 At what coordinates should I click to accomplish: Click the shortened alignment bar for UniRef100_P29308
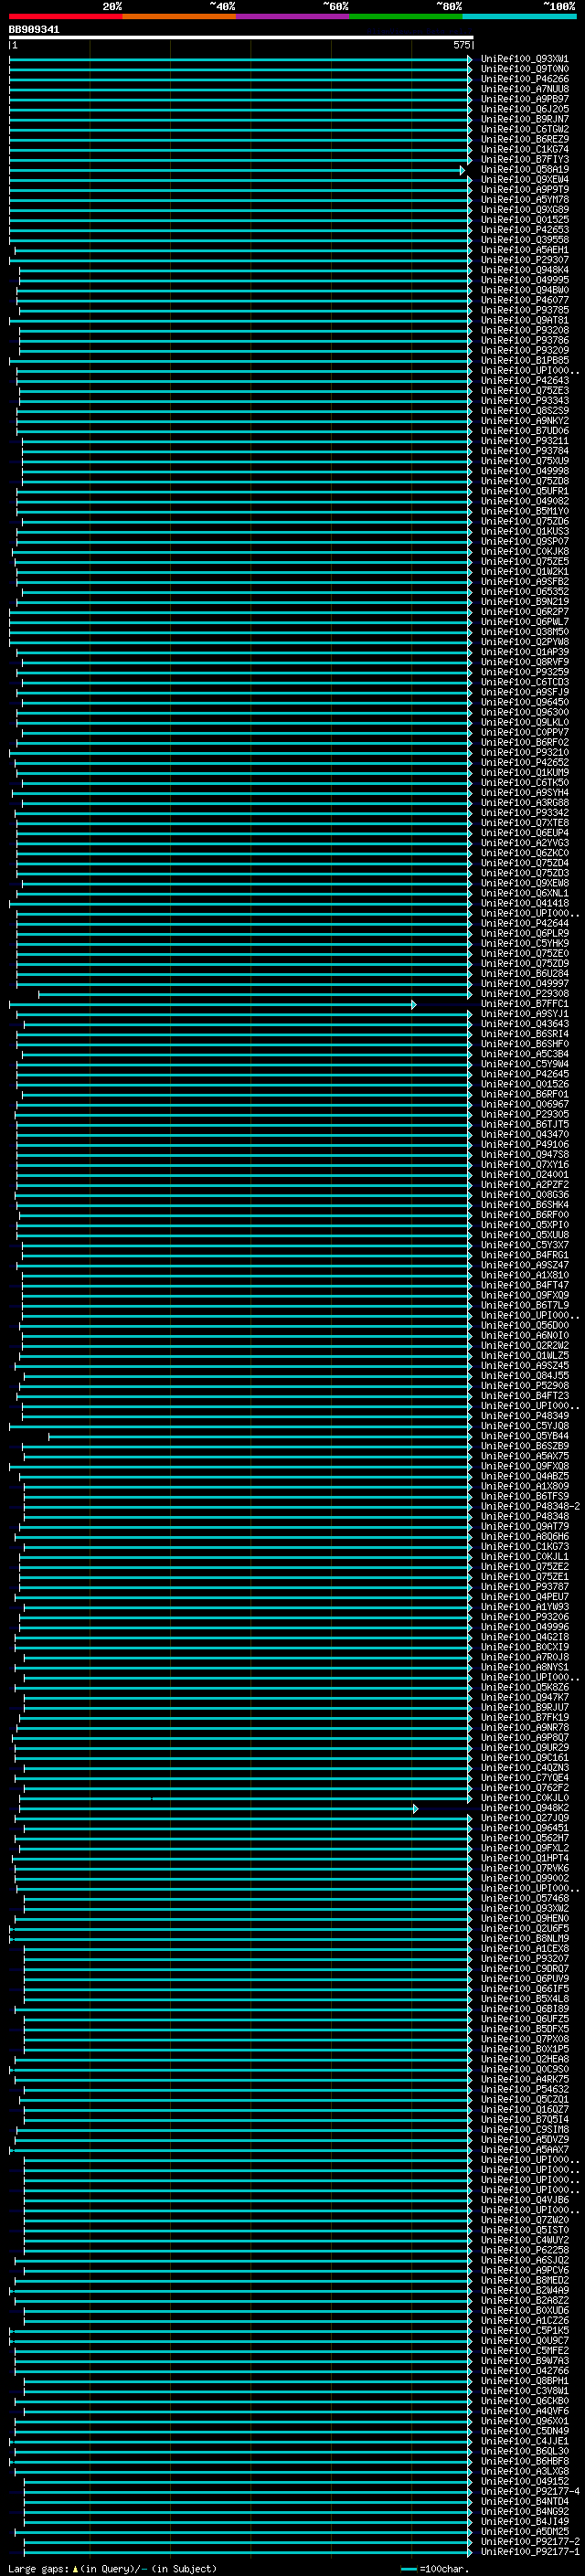255,994
